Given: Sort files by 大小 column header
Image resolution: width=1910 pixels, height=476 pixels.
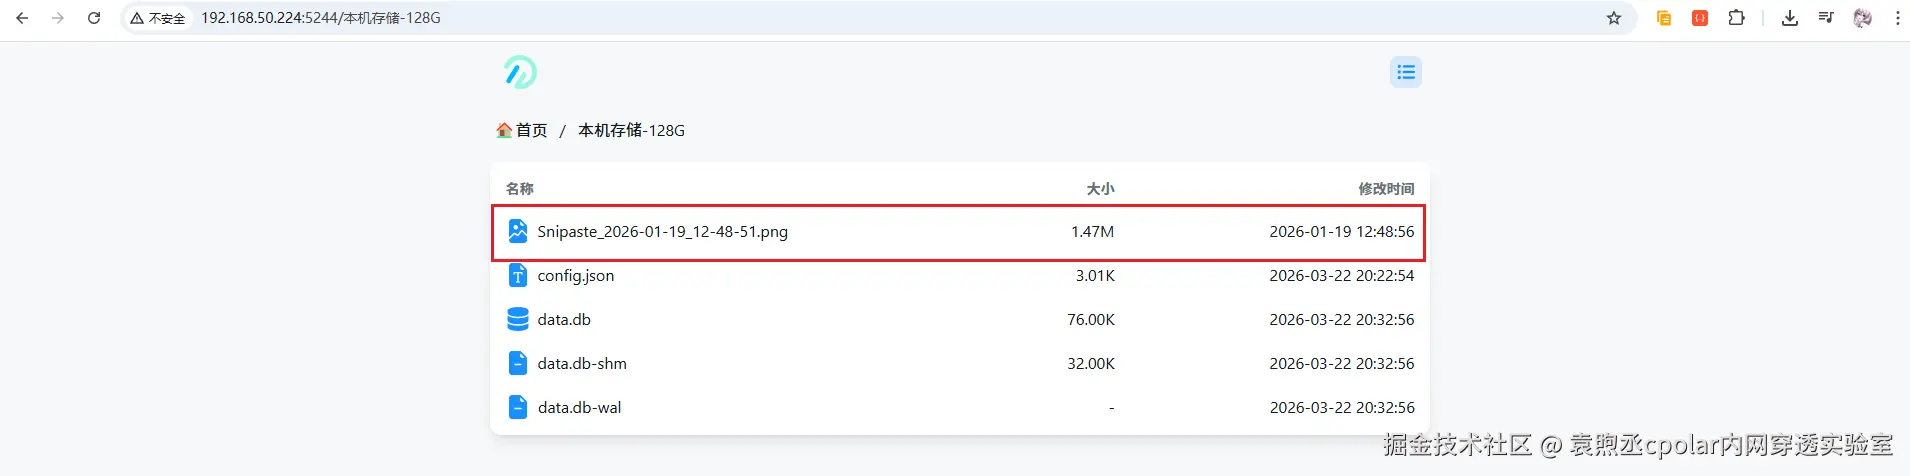Looking at the screenshot, I should pos(1100,188).
